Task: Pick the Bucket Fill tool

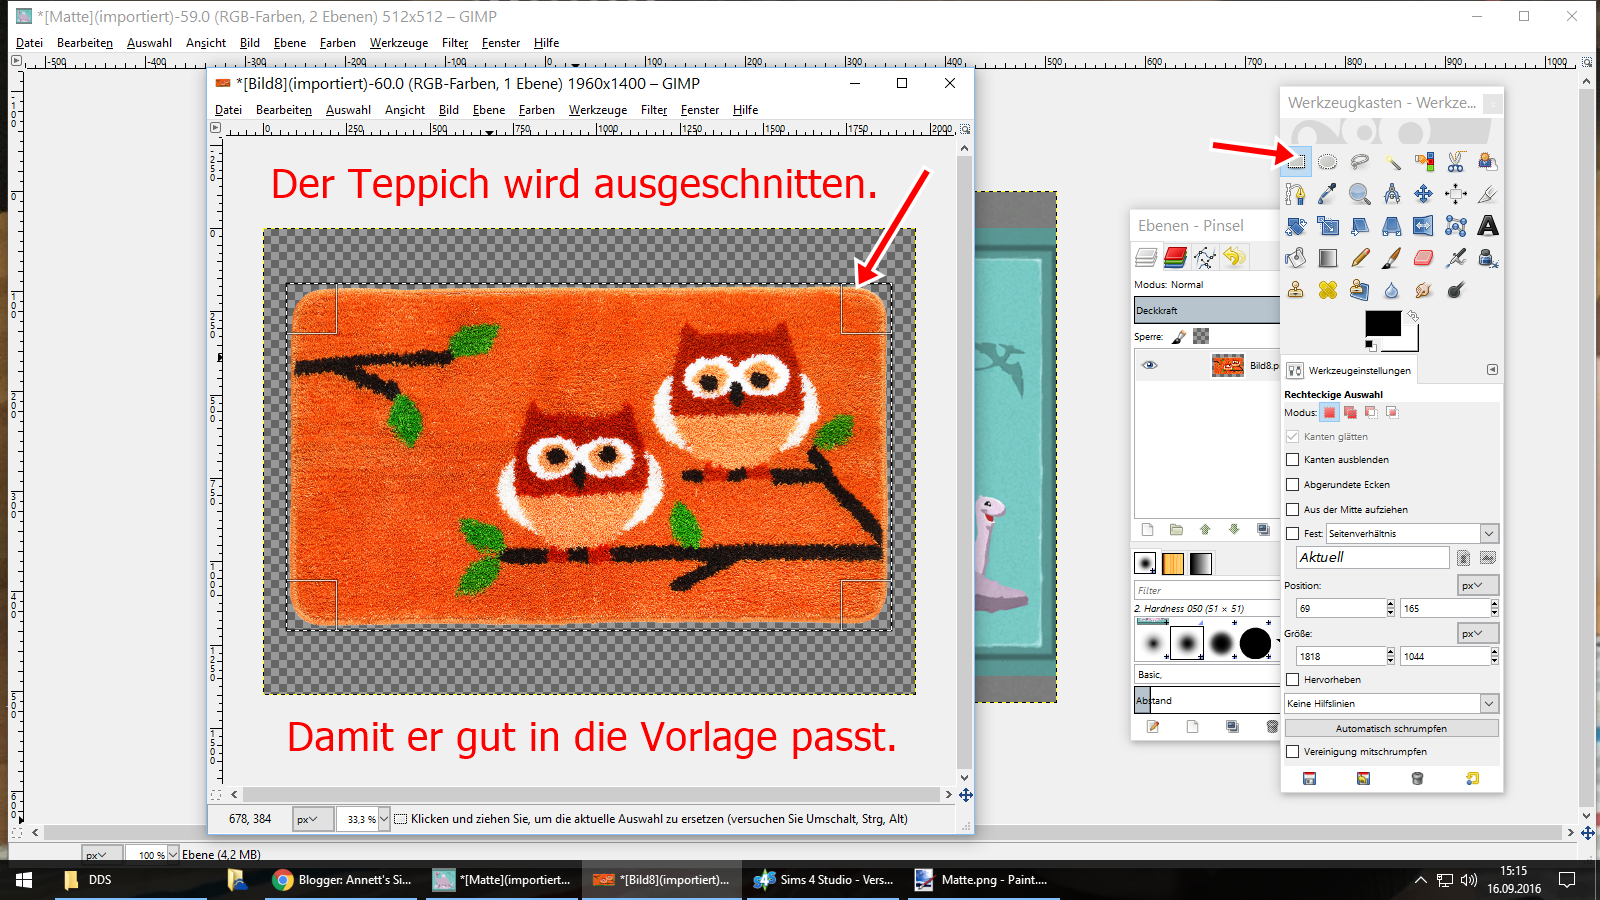Action: pyautogui.click(x=1296, y=258)
